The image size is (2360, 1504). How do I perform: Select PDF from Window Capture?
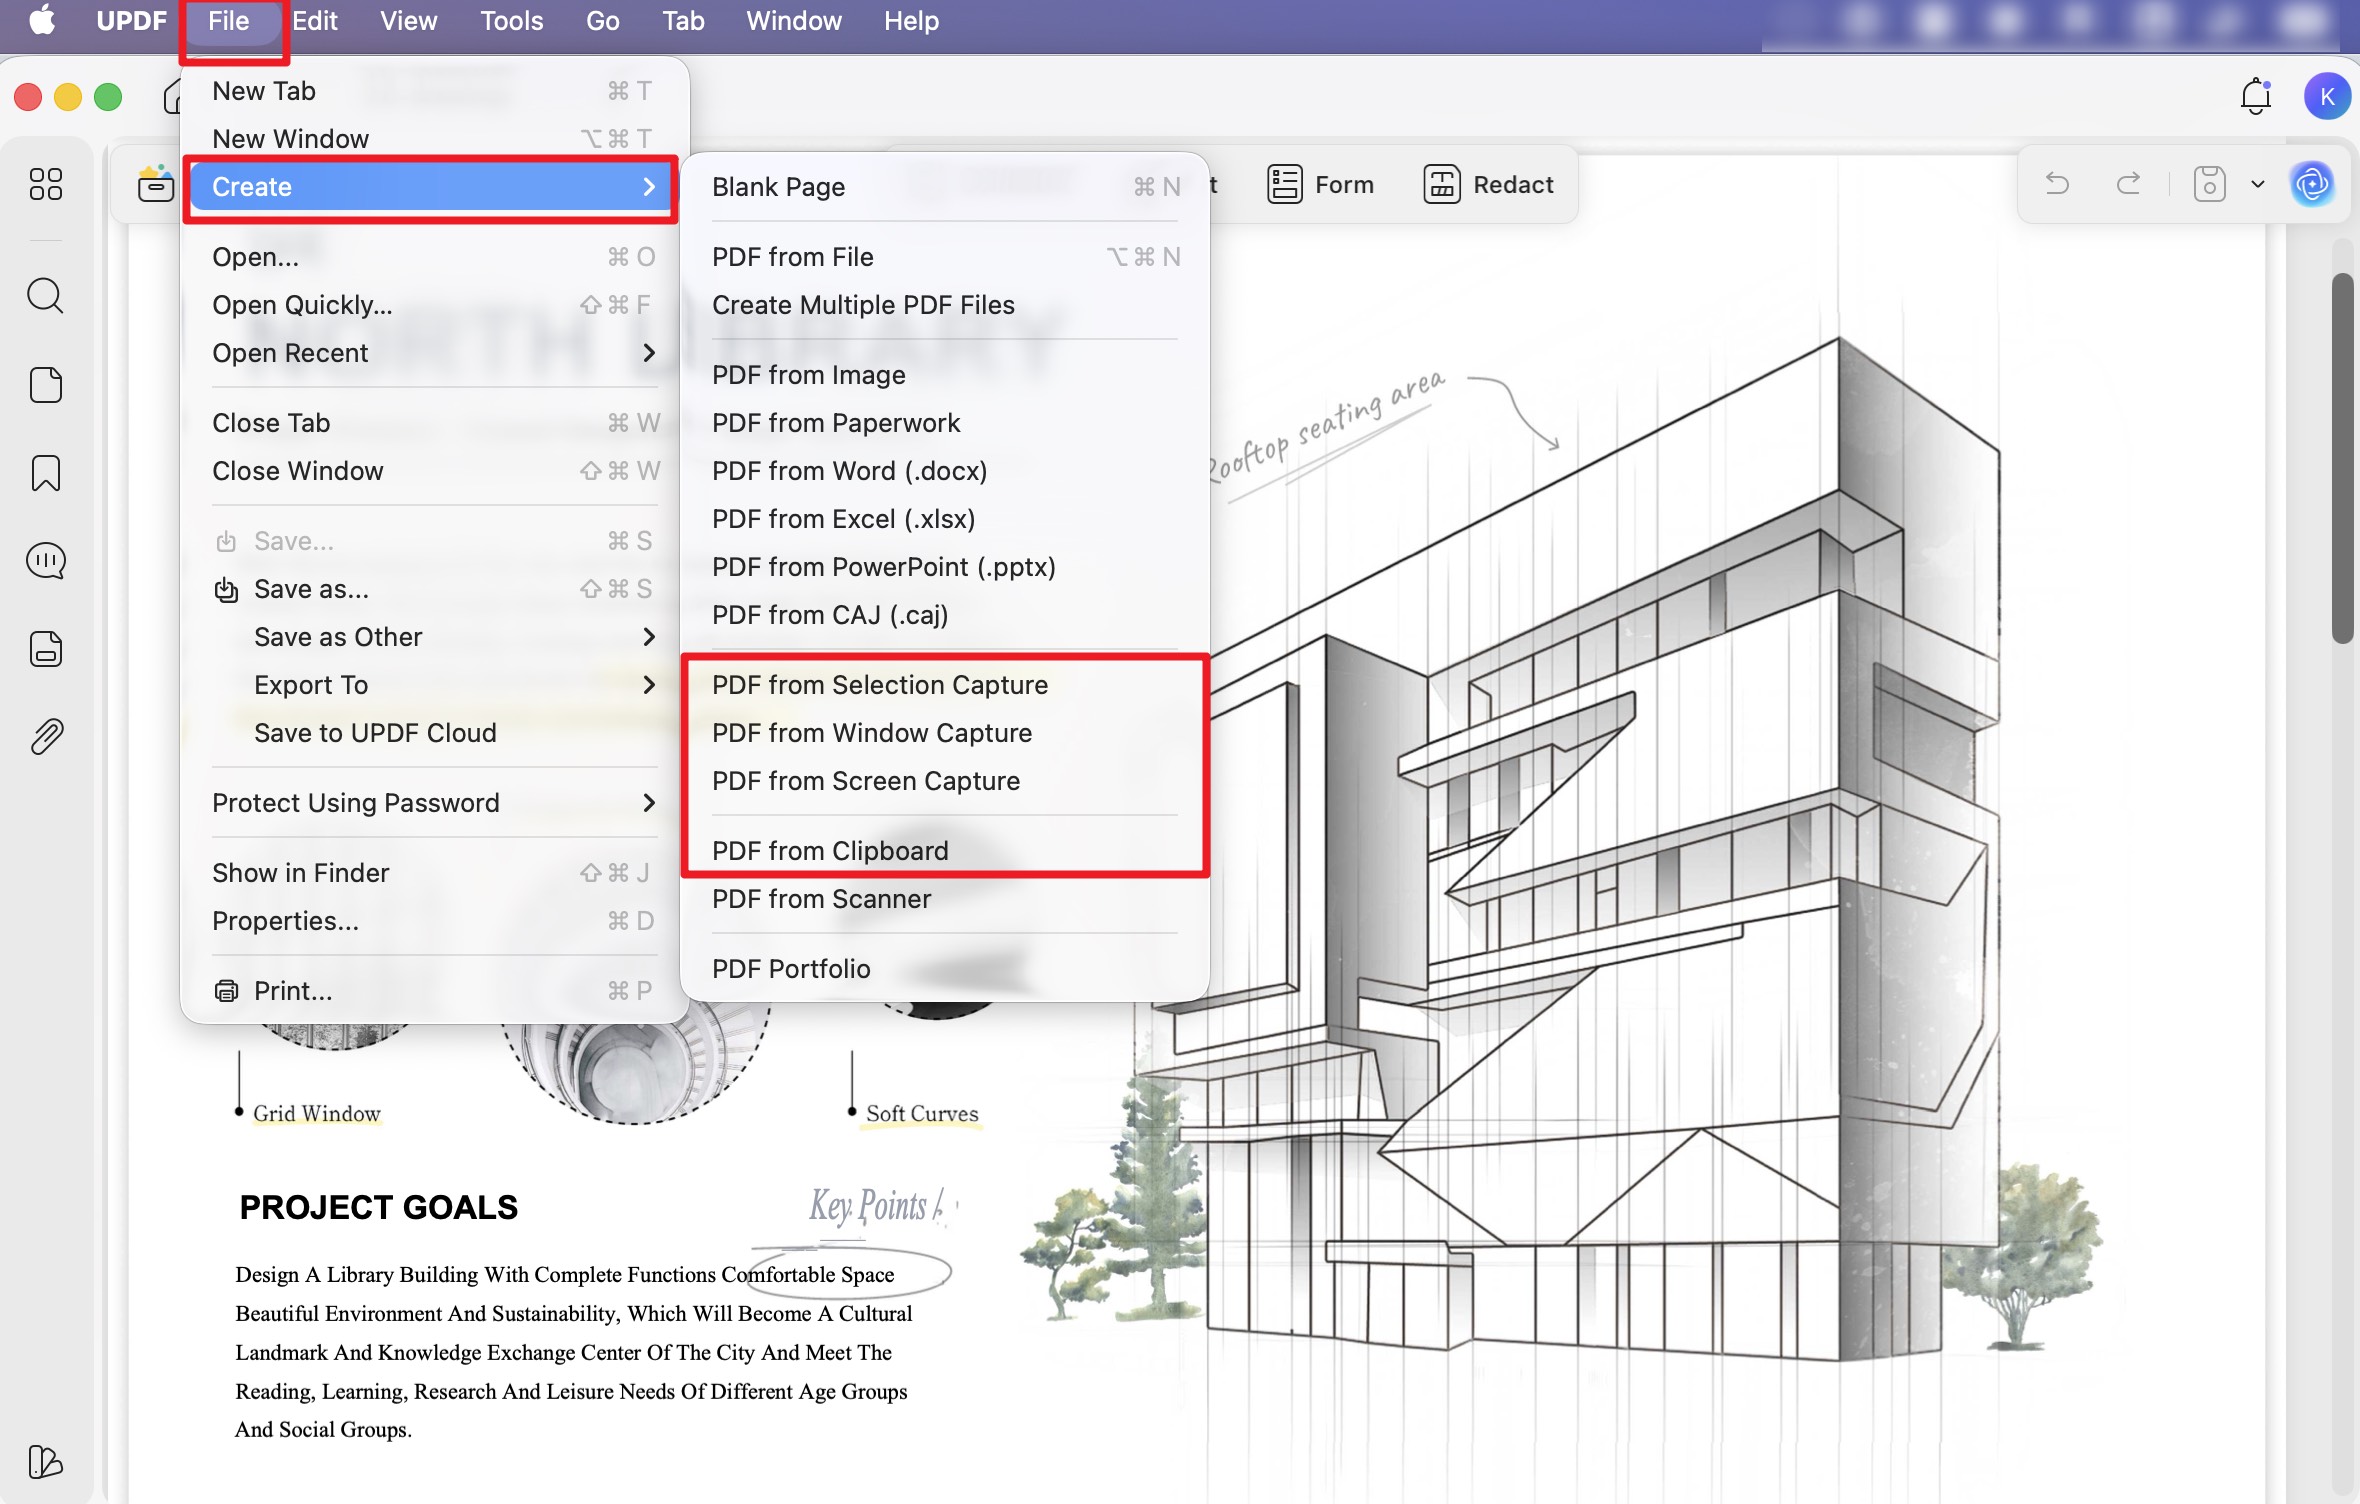click(945, 733)
